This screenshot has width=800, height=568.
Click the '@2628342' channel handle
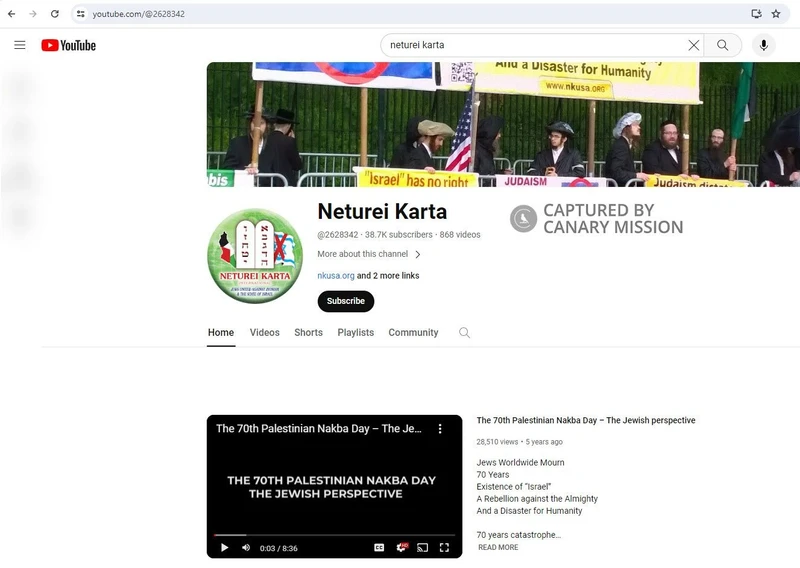pyautogui.click(x=338, y=235)
